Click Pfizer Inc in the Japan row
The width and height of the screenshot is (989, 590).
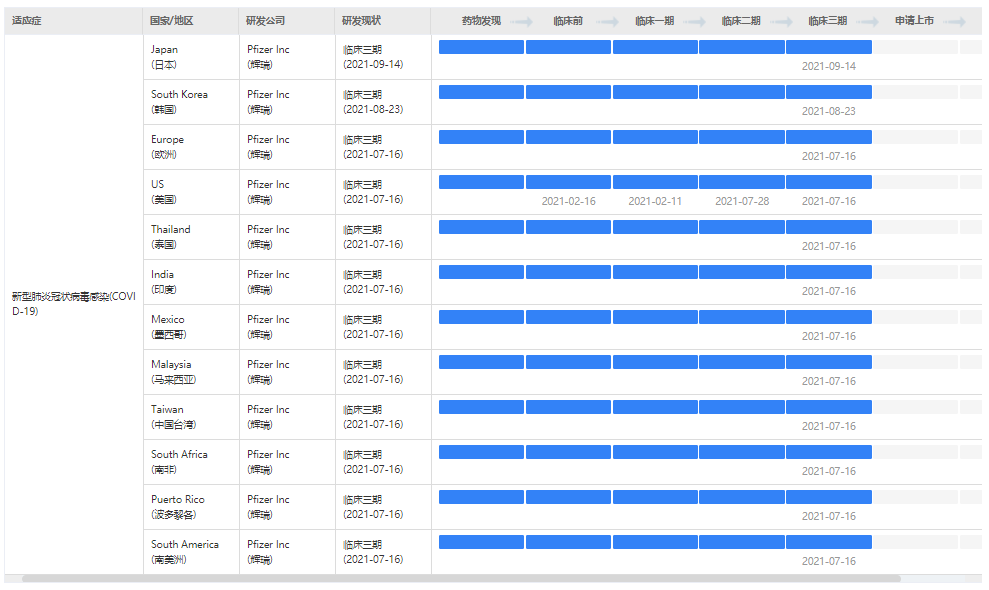pos(268,49)
